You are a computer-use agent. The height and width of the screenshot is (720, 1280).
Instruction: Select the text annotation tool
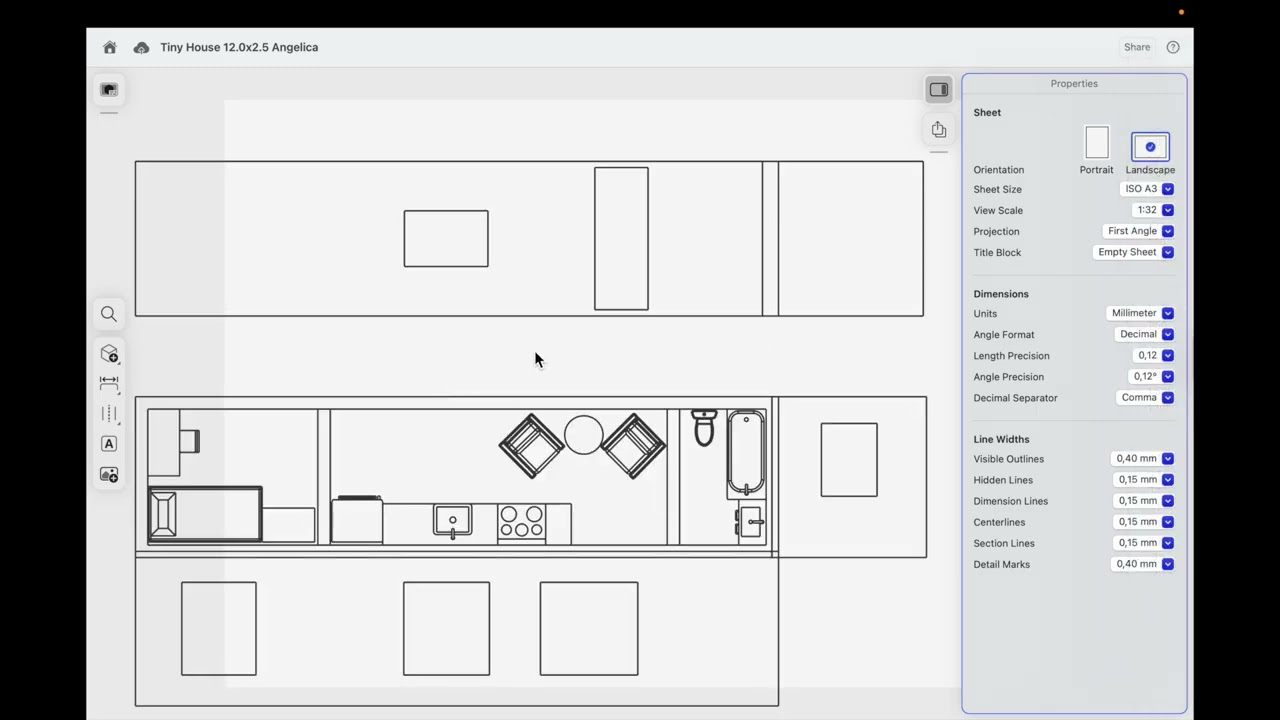[x=109, y=444]
